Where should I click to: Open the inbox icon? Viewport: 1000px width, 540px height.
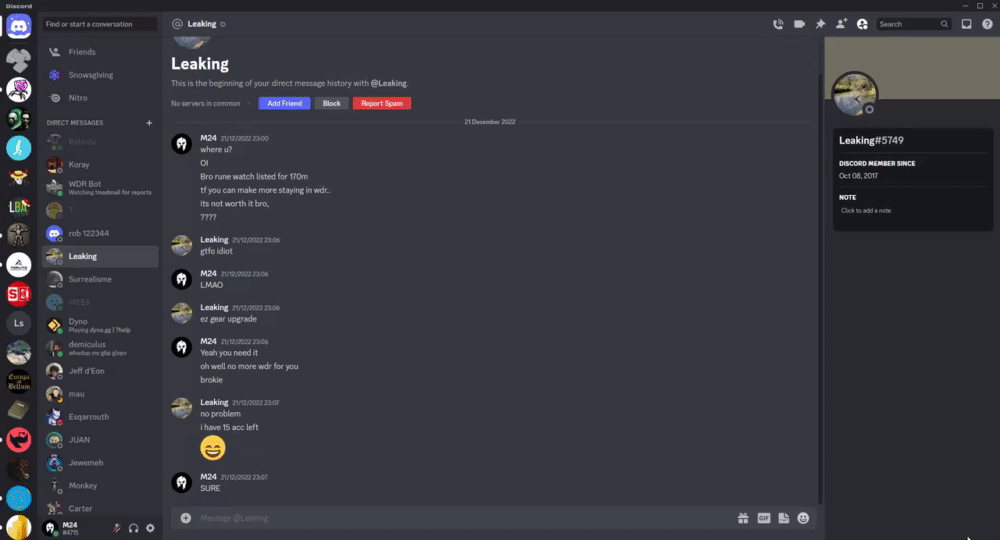(x=966, y=24)
